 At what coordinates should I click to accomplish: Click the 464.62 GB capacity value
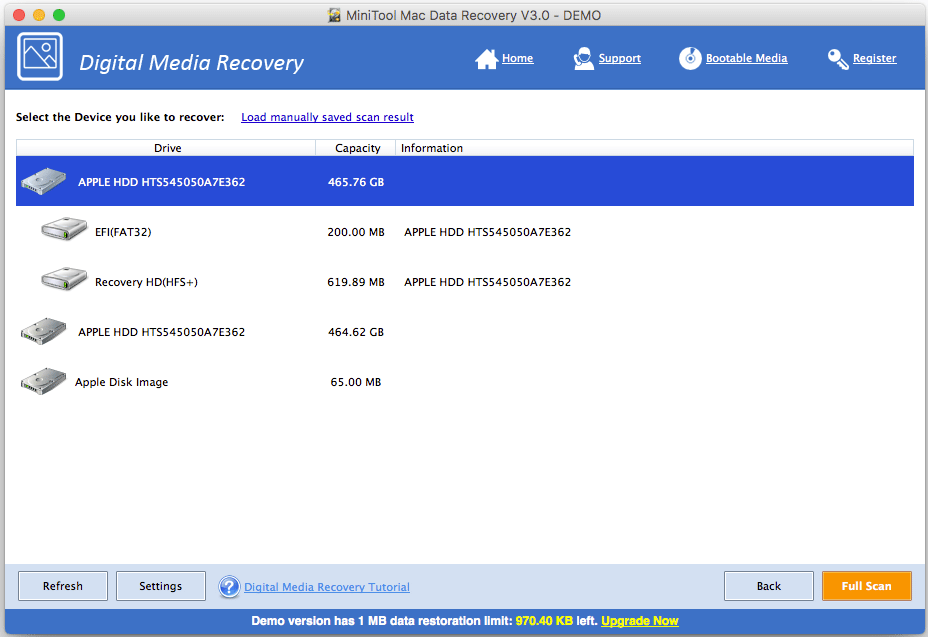pos(356,332)
